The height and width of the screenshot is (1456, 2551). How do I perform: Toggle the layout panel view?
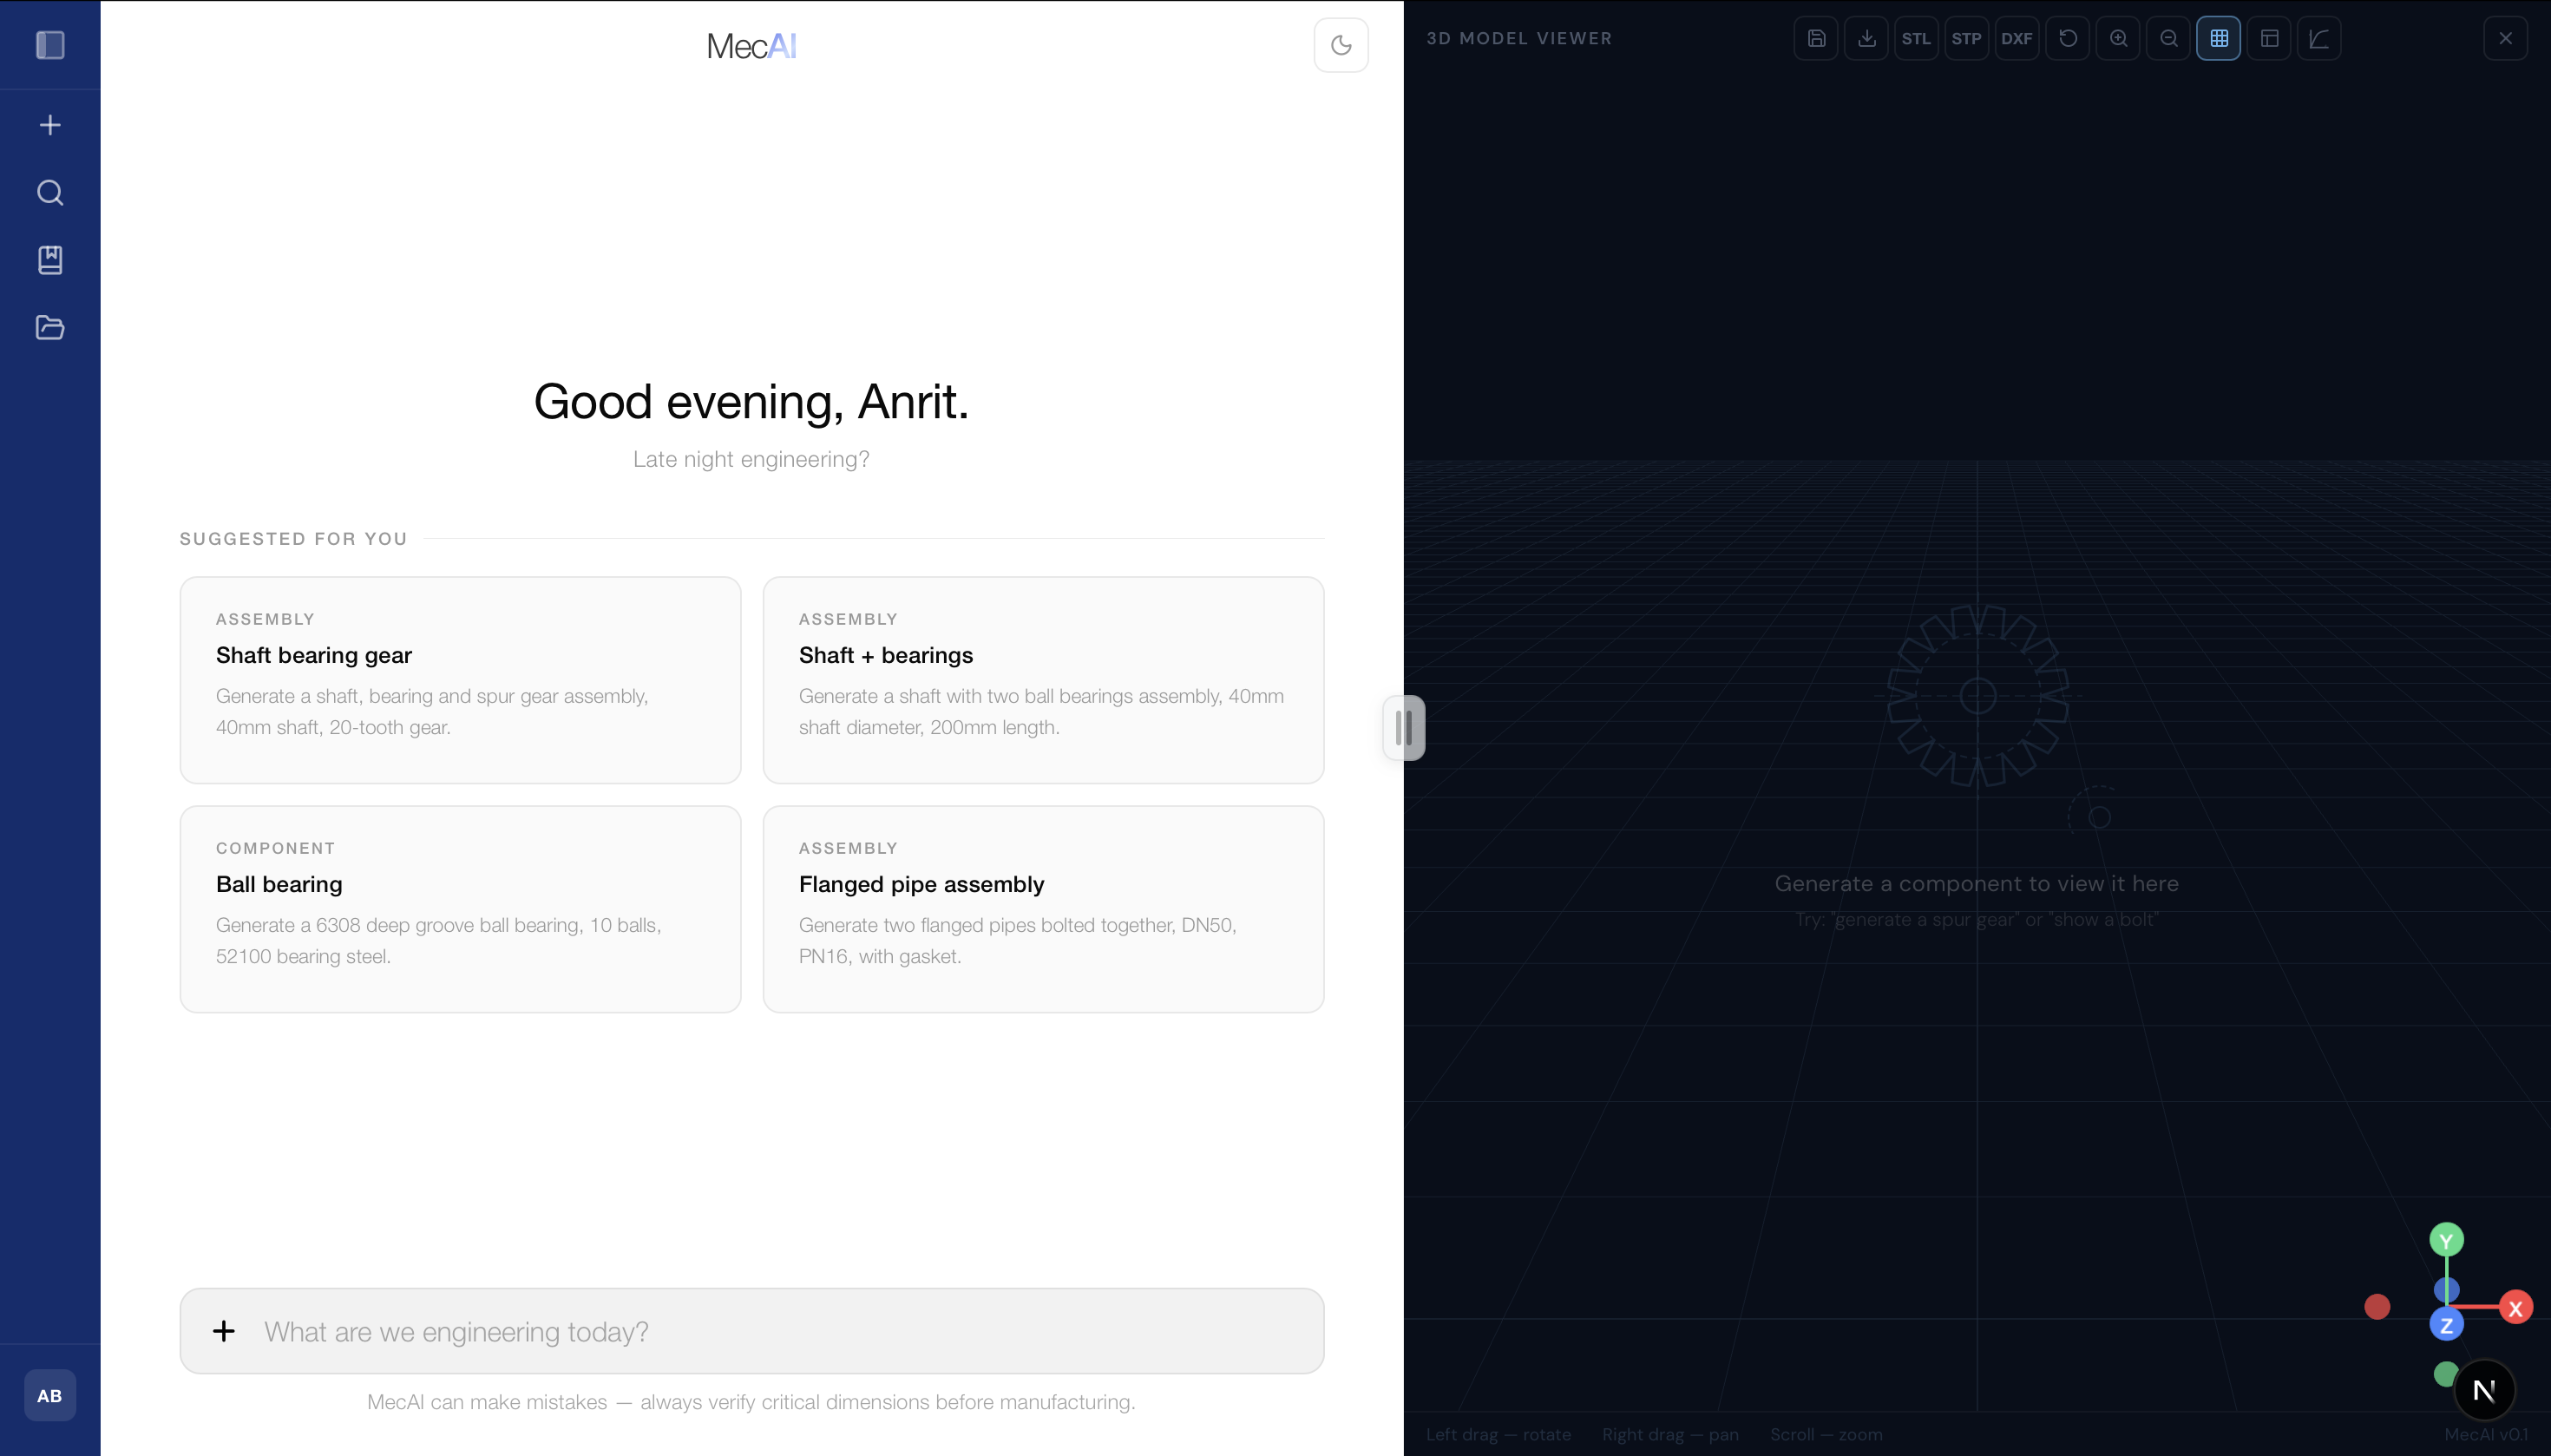pyautogui.click(x=2269, y=38)
